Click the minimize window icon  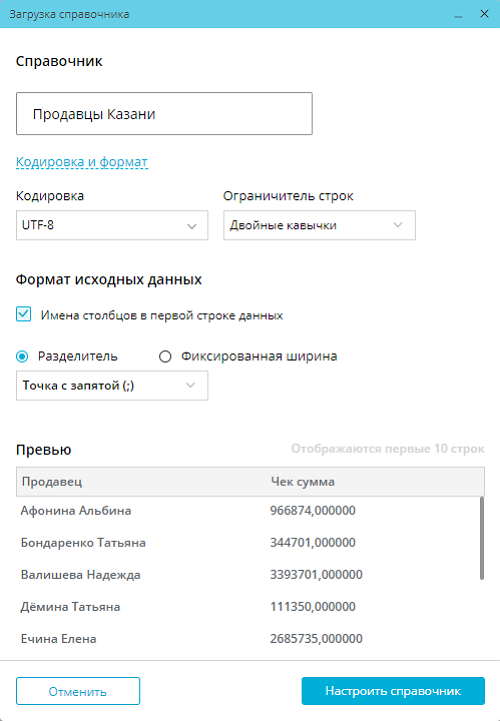click(x=458, y=14)
